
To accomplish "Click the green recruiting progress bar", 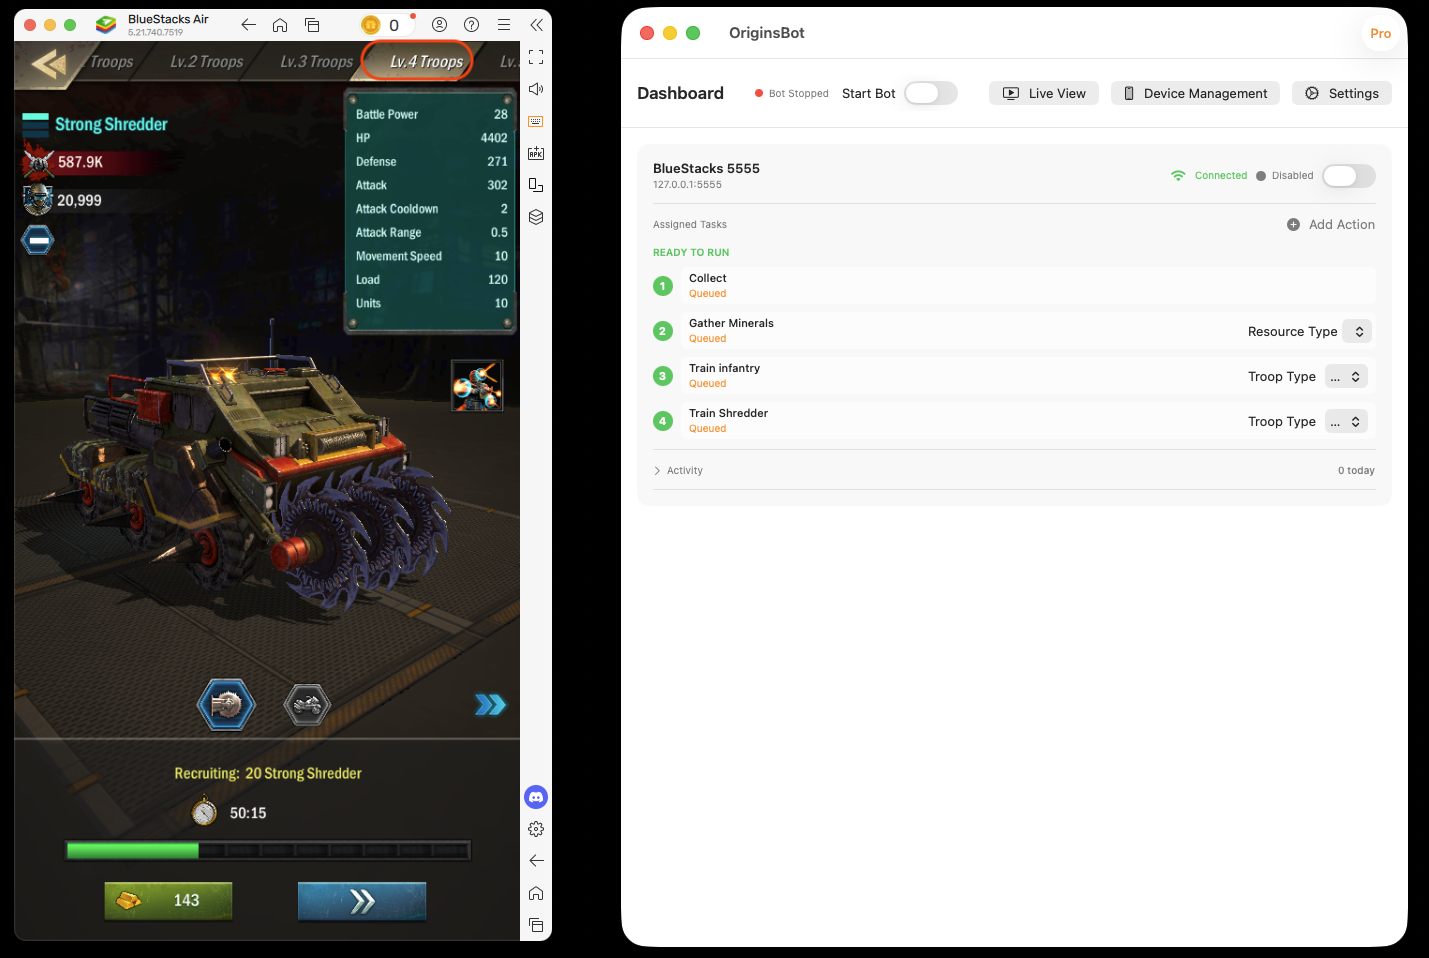I will coord(267,850).
